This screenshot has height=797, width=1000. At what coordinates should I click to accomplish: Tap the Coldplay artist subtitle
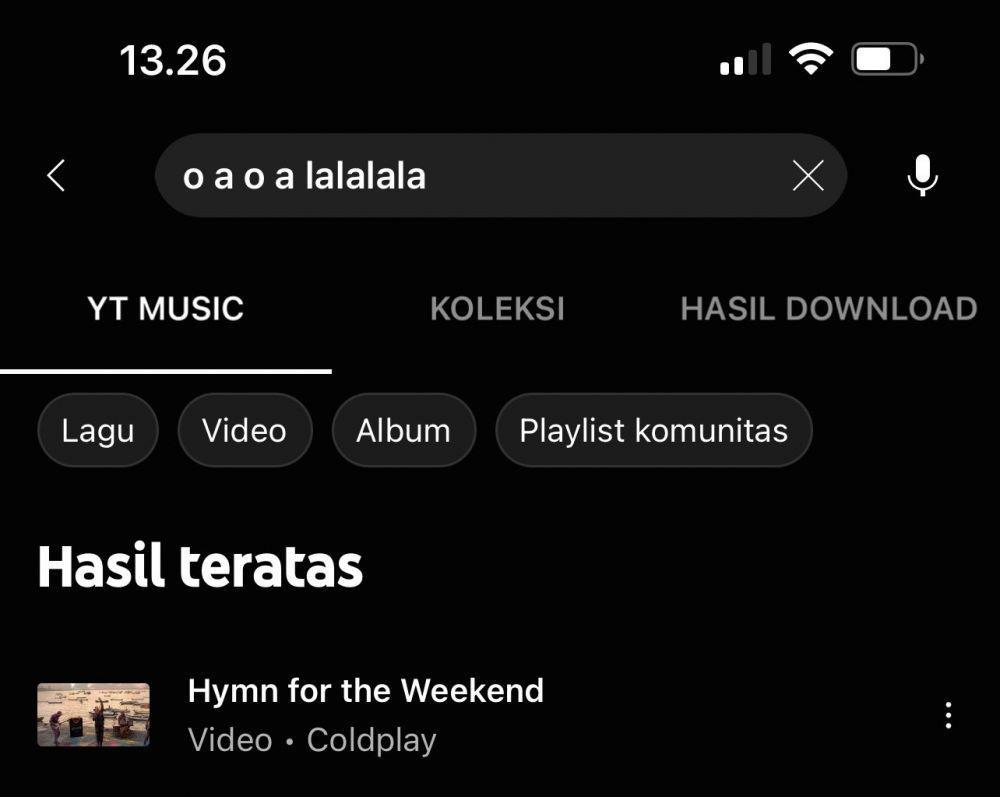point(372,740)
